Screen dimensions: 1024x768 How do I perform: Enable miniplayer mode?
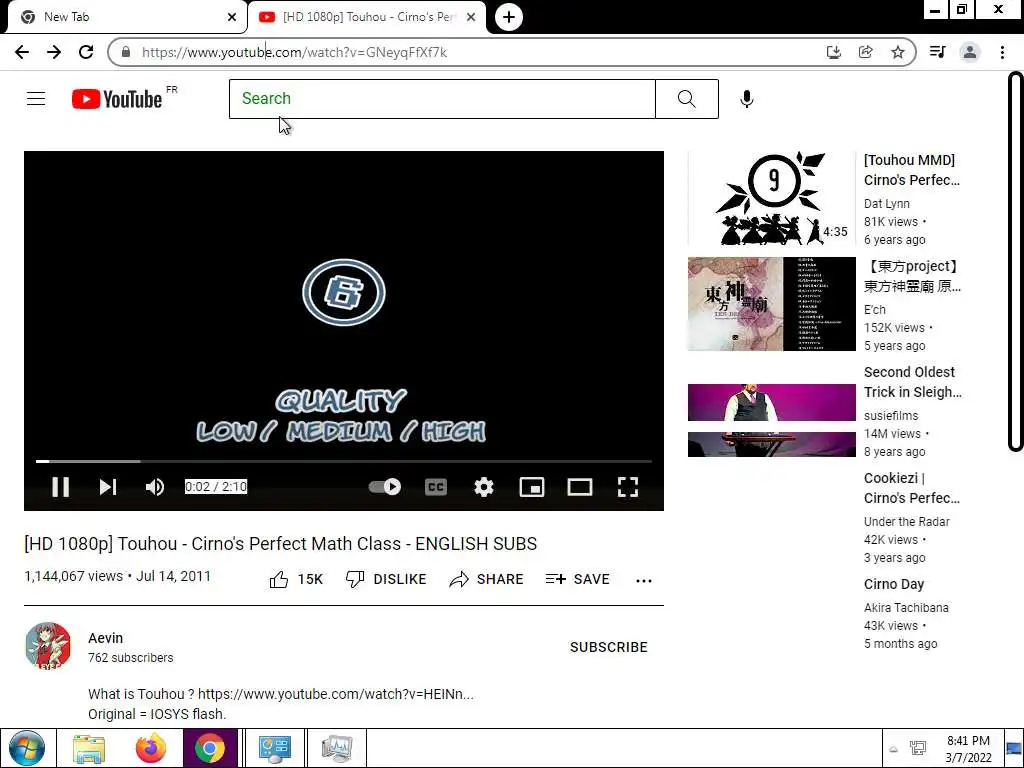click(x=532, y=487)
